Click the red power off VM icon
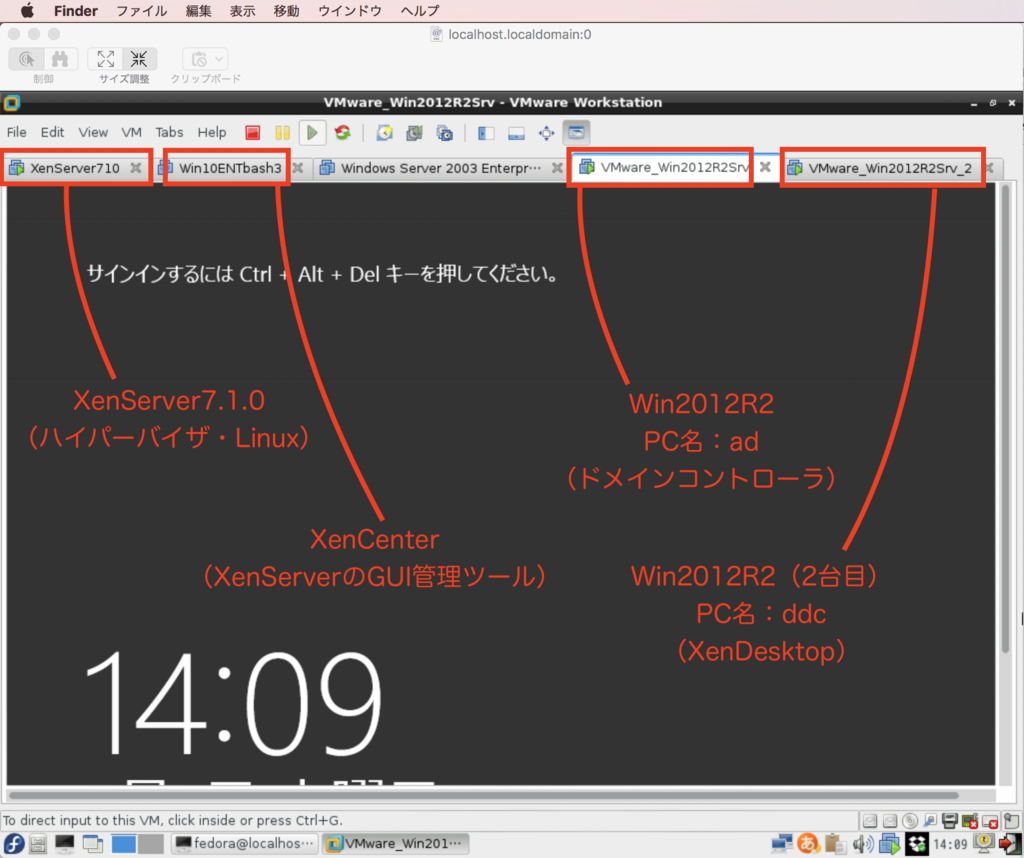 [x=253, y=133]
